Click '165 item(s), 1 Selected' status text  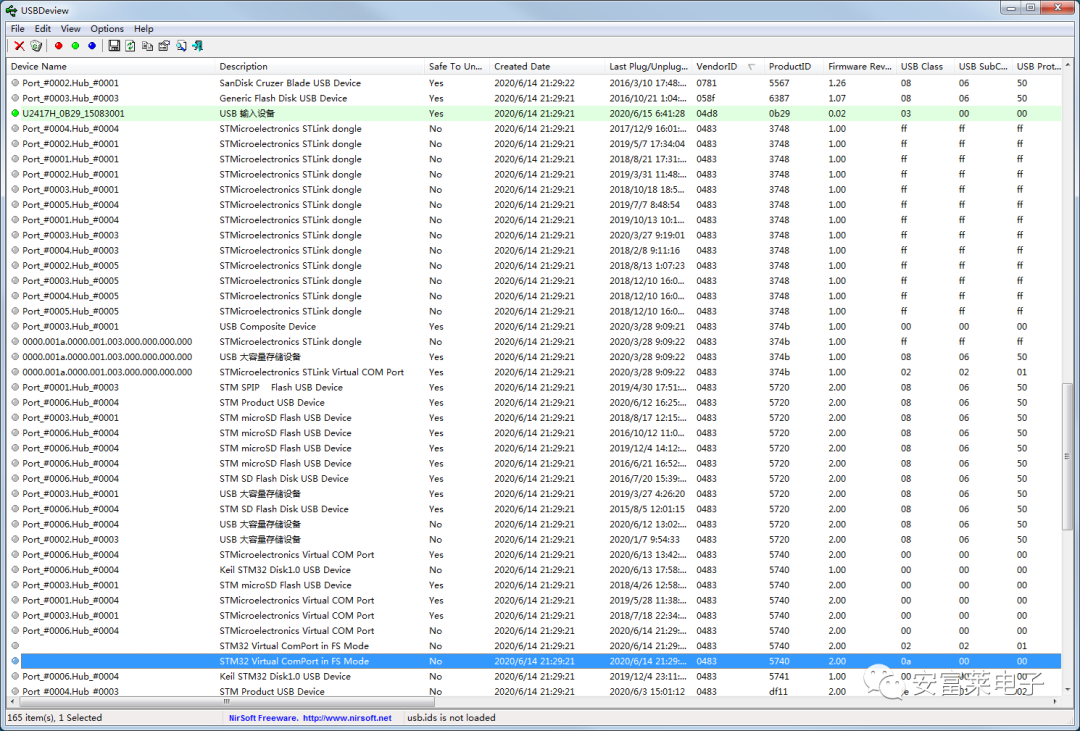[x=55, y=718]
